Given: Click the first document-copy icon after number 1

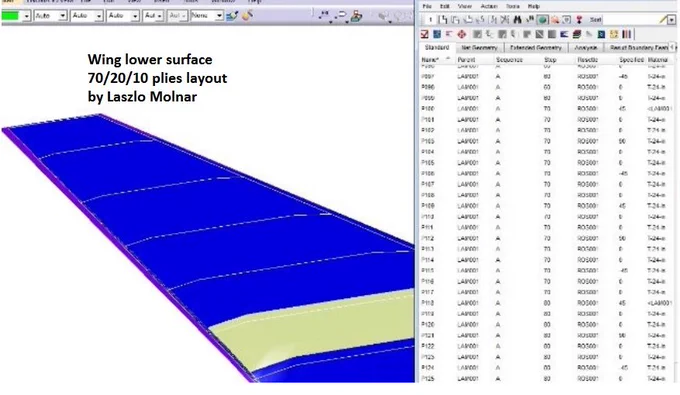Looking at the screenshot, I should click(443, 20).
